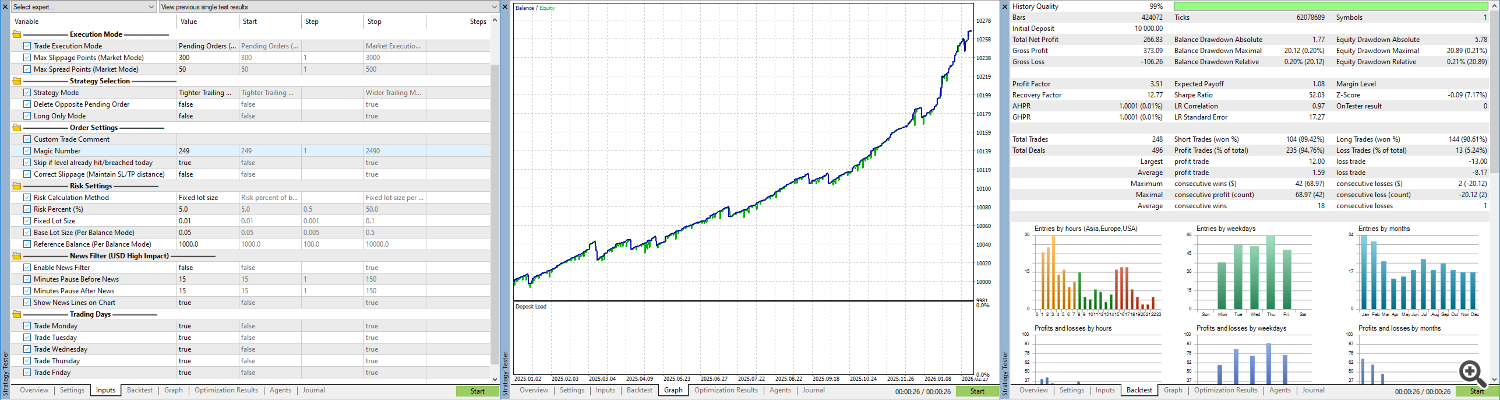Open Delete Opposite Pending Order false value

click(x=206, y=104)
